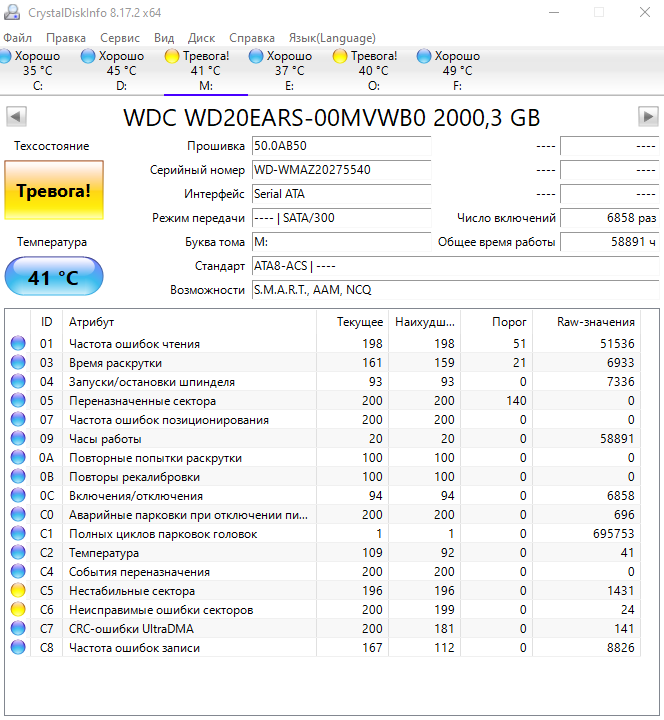
Task: Select the Неисправимые ошибки секторов attribute text
Action: (x=161, y=610)
